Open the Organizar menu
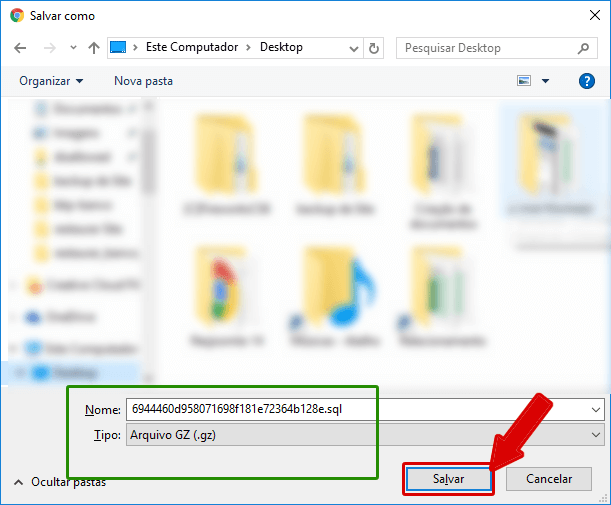The width and height of the screenshot is (611, 505). (51, 81)
